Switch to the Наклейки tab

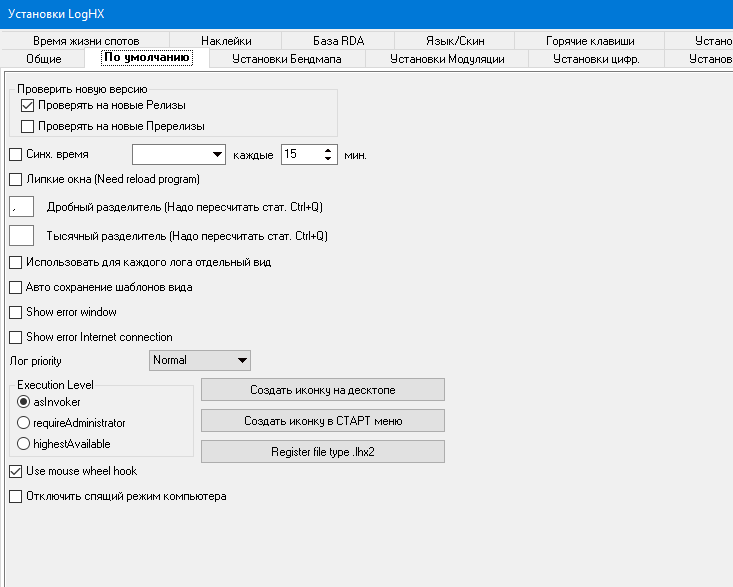(x=226, y=41)
